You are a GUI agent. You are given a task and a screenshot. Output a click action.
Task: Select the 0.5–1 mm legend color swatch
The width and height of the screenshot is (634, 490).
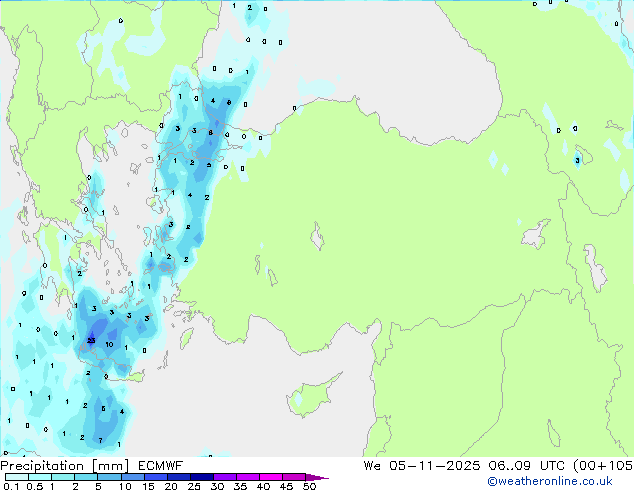pyautogui.click(x=40, y=477)
